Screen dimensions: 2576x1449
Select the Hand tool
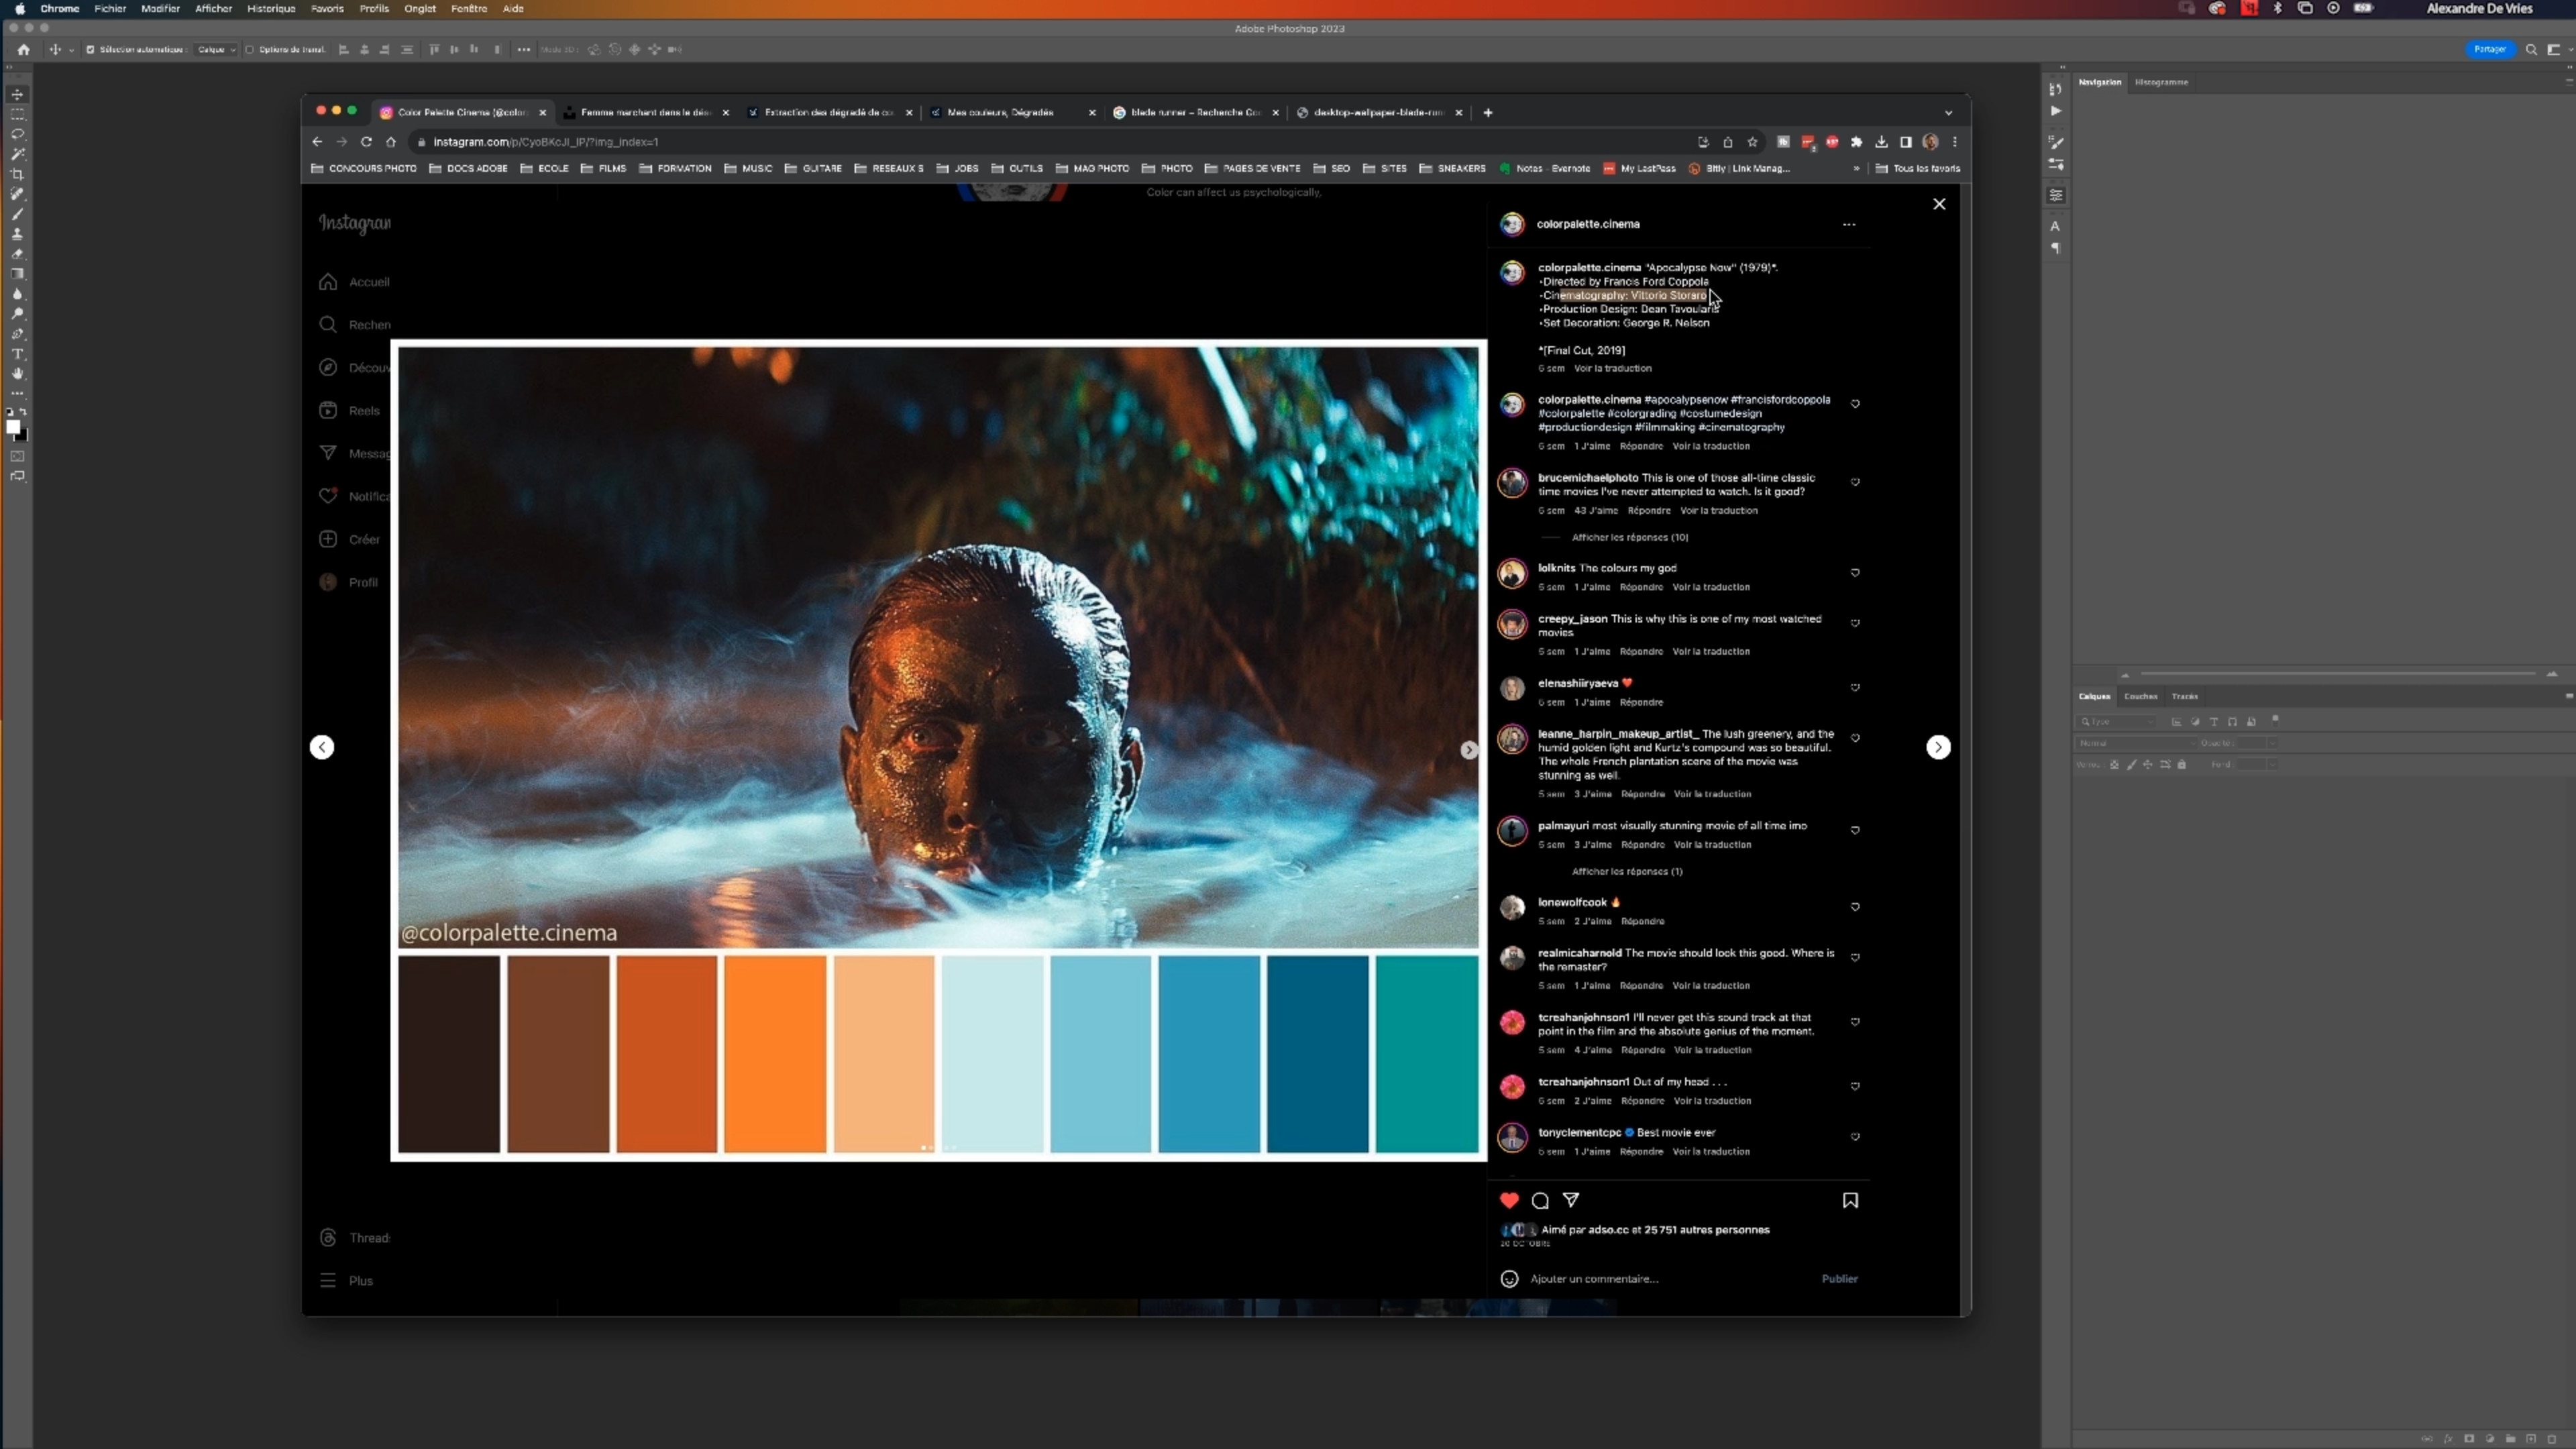17,374
